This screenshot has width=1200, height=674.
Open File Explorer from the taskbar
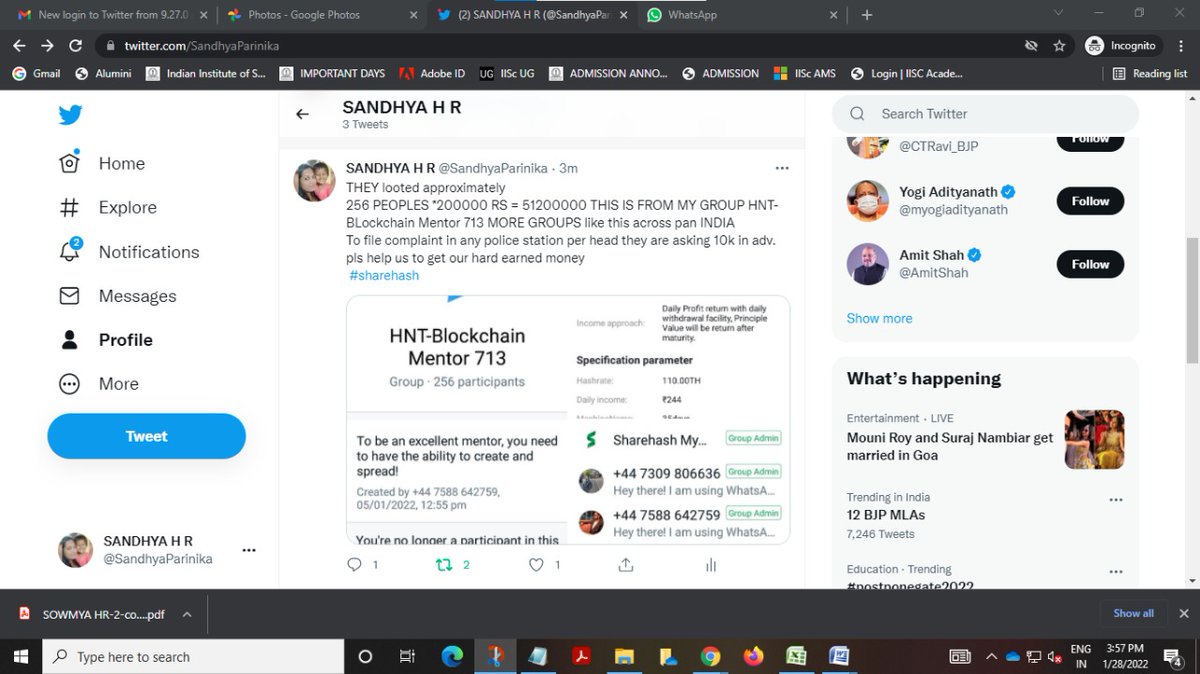click(x=624, y=657)
